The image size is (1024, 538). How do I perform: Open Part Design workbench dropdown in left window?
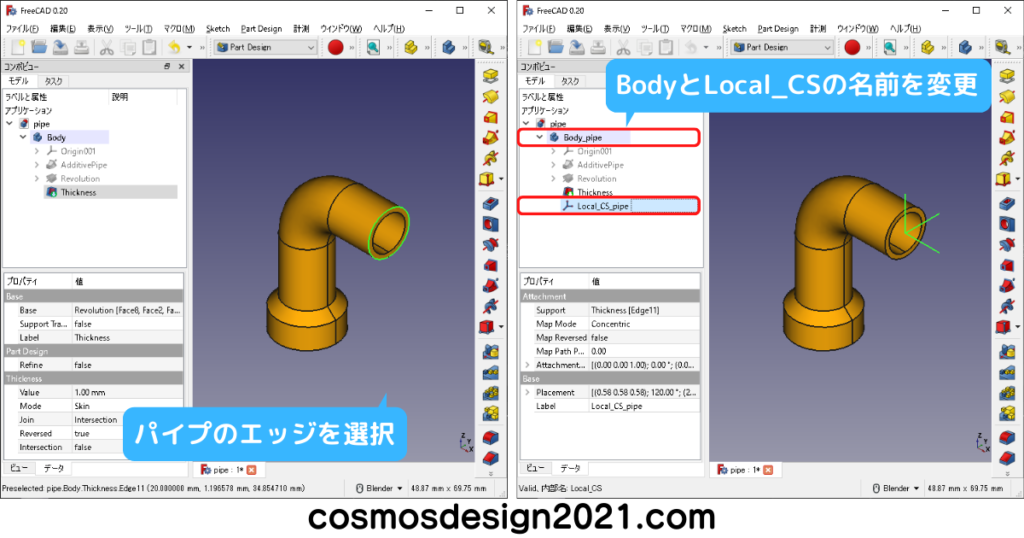click(266, 47)
